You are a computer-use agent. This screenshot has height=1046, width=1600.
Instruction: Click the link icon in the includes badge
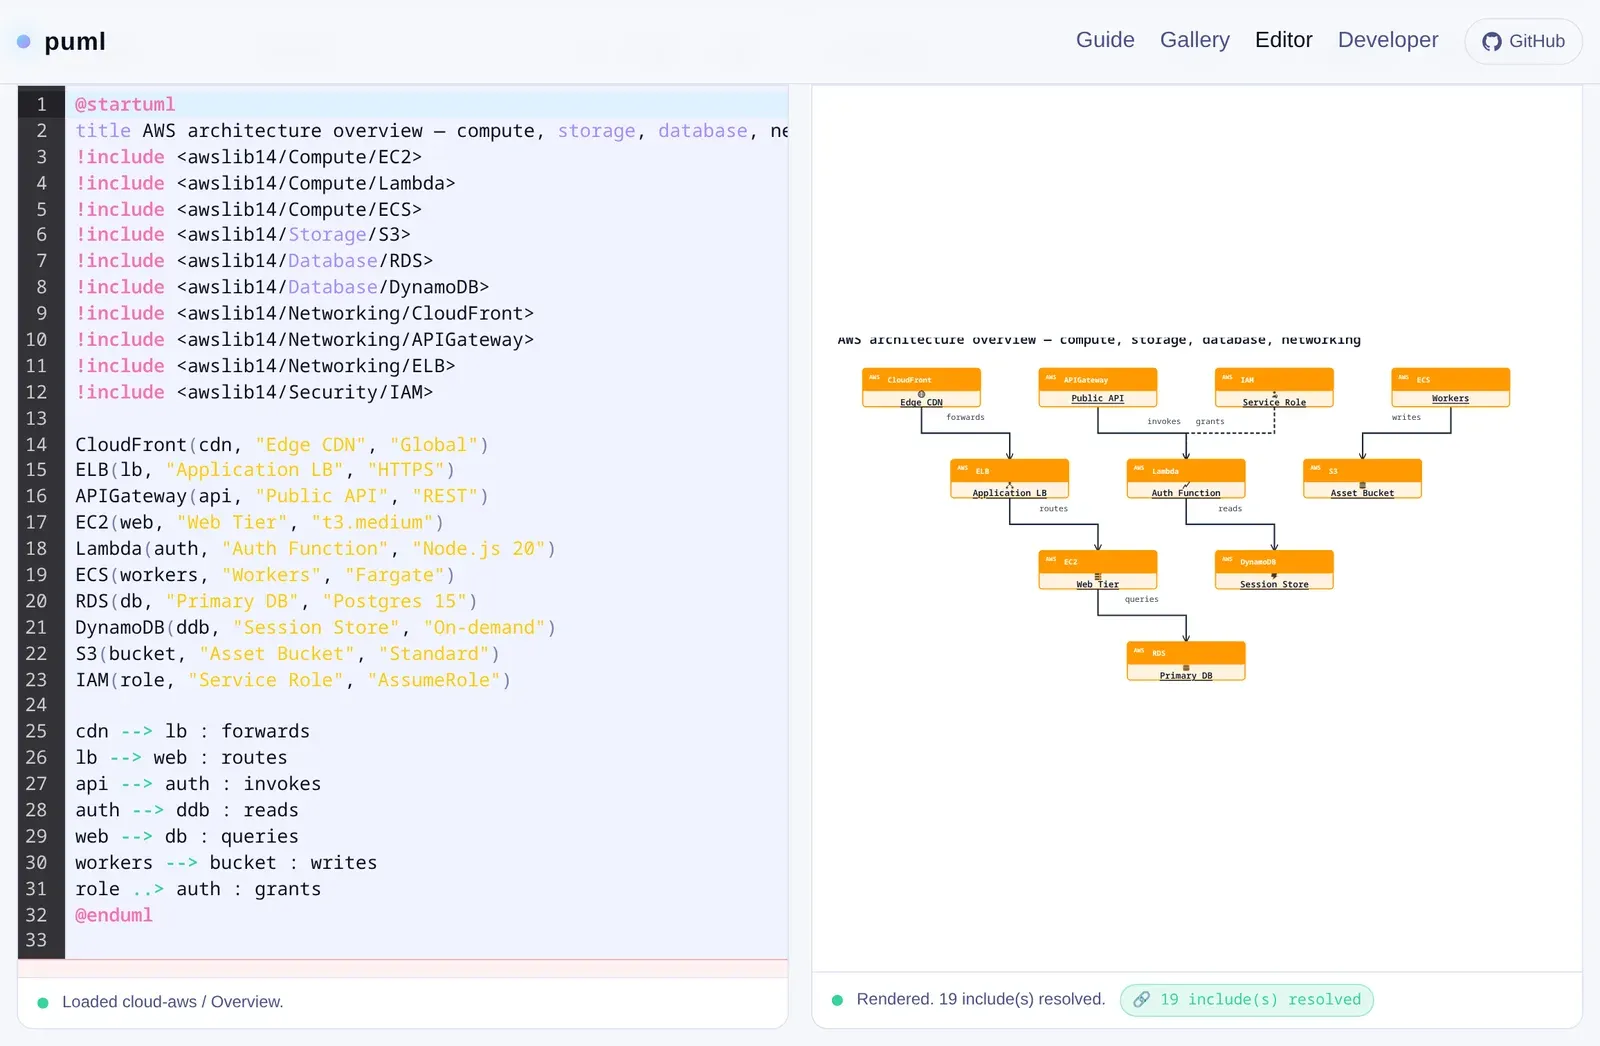[1141, 999]
